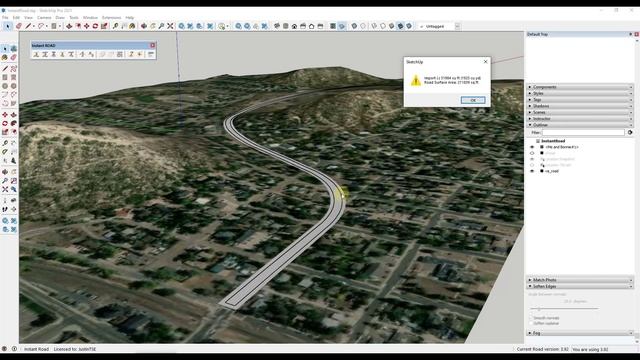Open the Extensions menu
This screenshot has height=360, width=640.
[111, 18]
